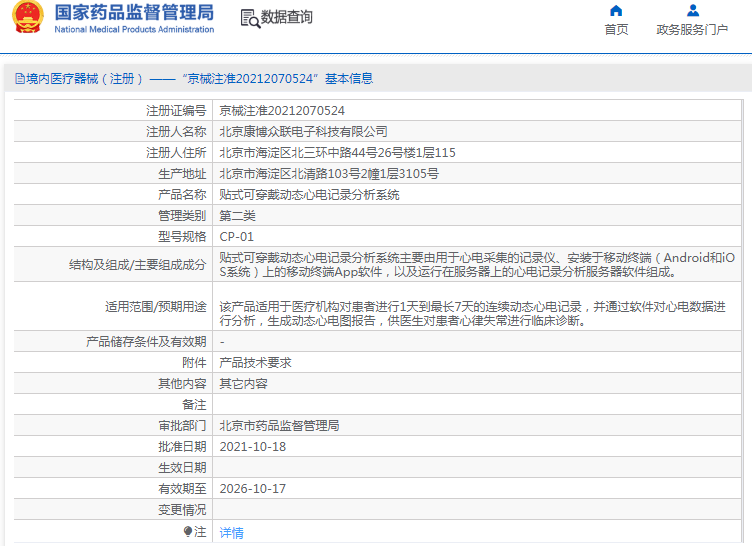Viewport: 752px width, 546px height.
Task: Open 政务服务门户 portal link
Action: pos(692,30)
